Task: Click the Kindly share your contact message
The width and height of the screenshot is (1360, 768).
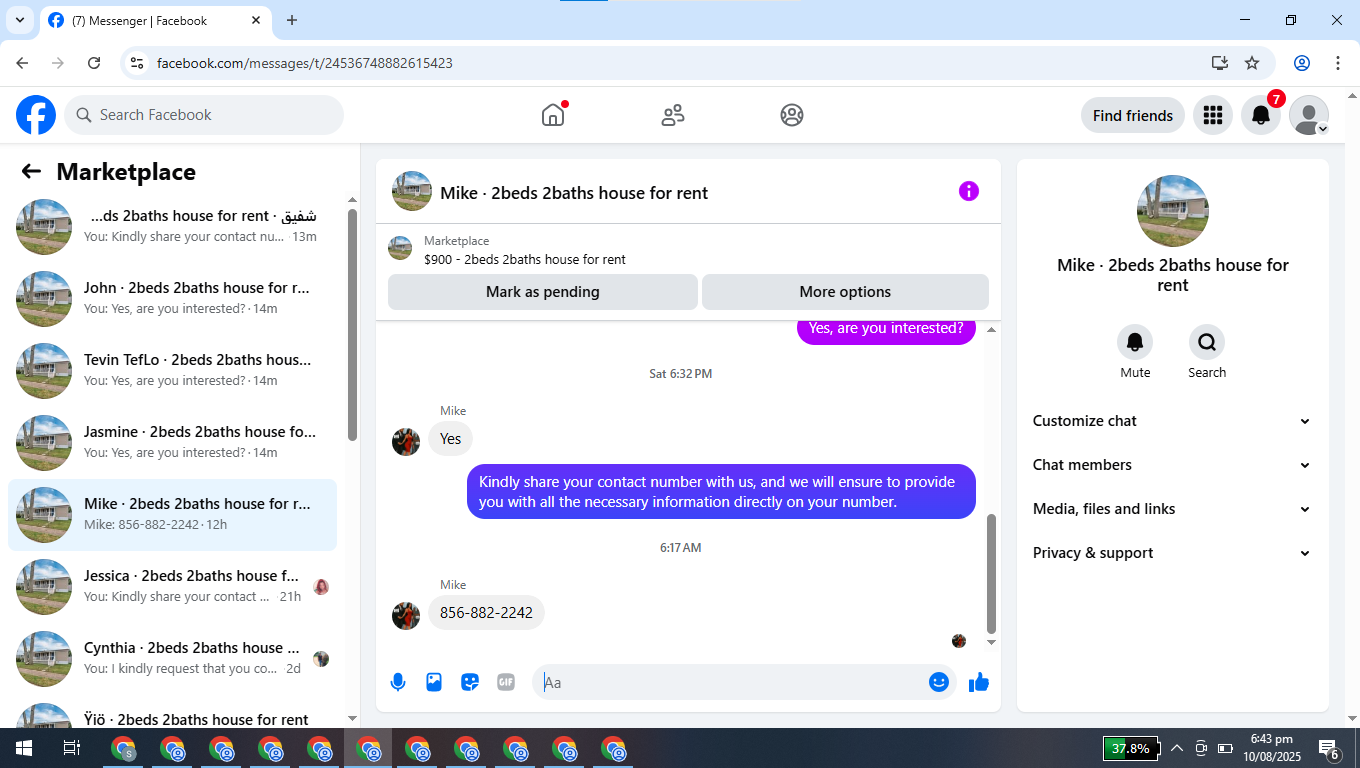Action: point(721,491)
